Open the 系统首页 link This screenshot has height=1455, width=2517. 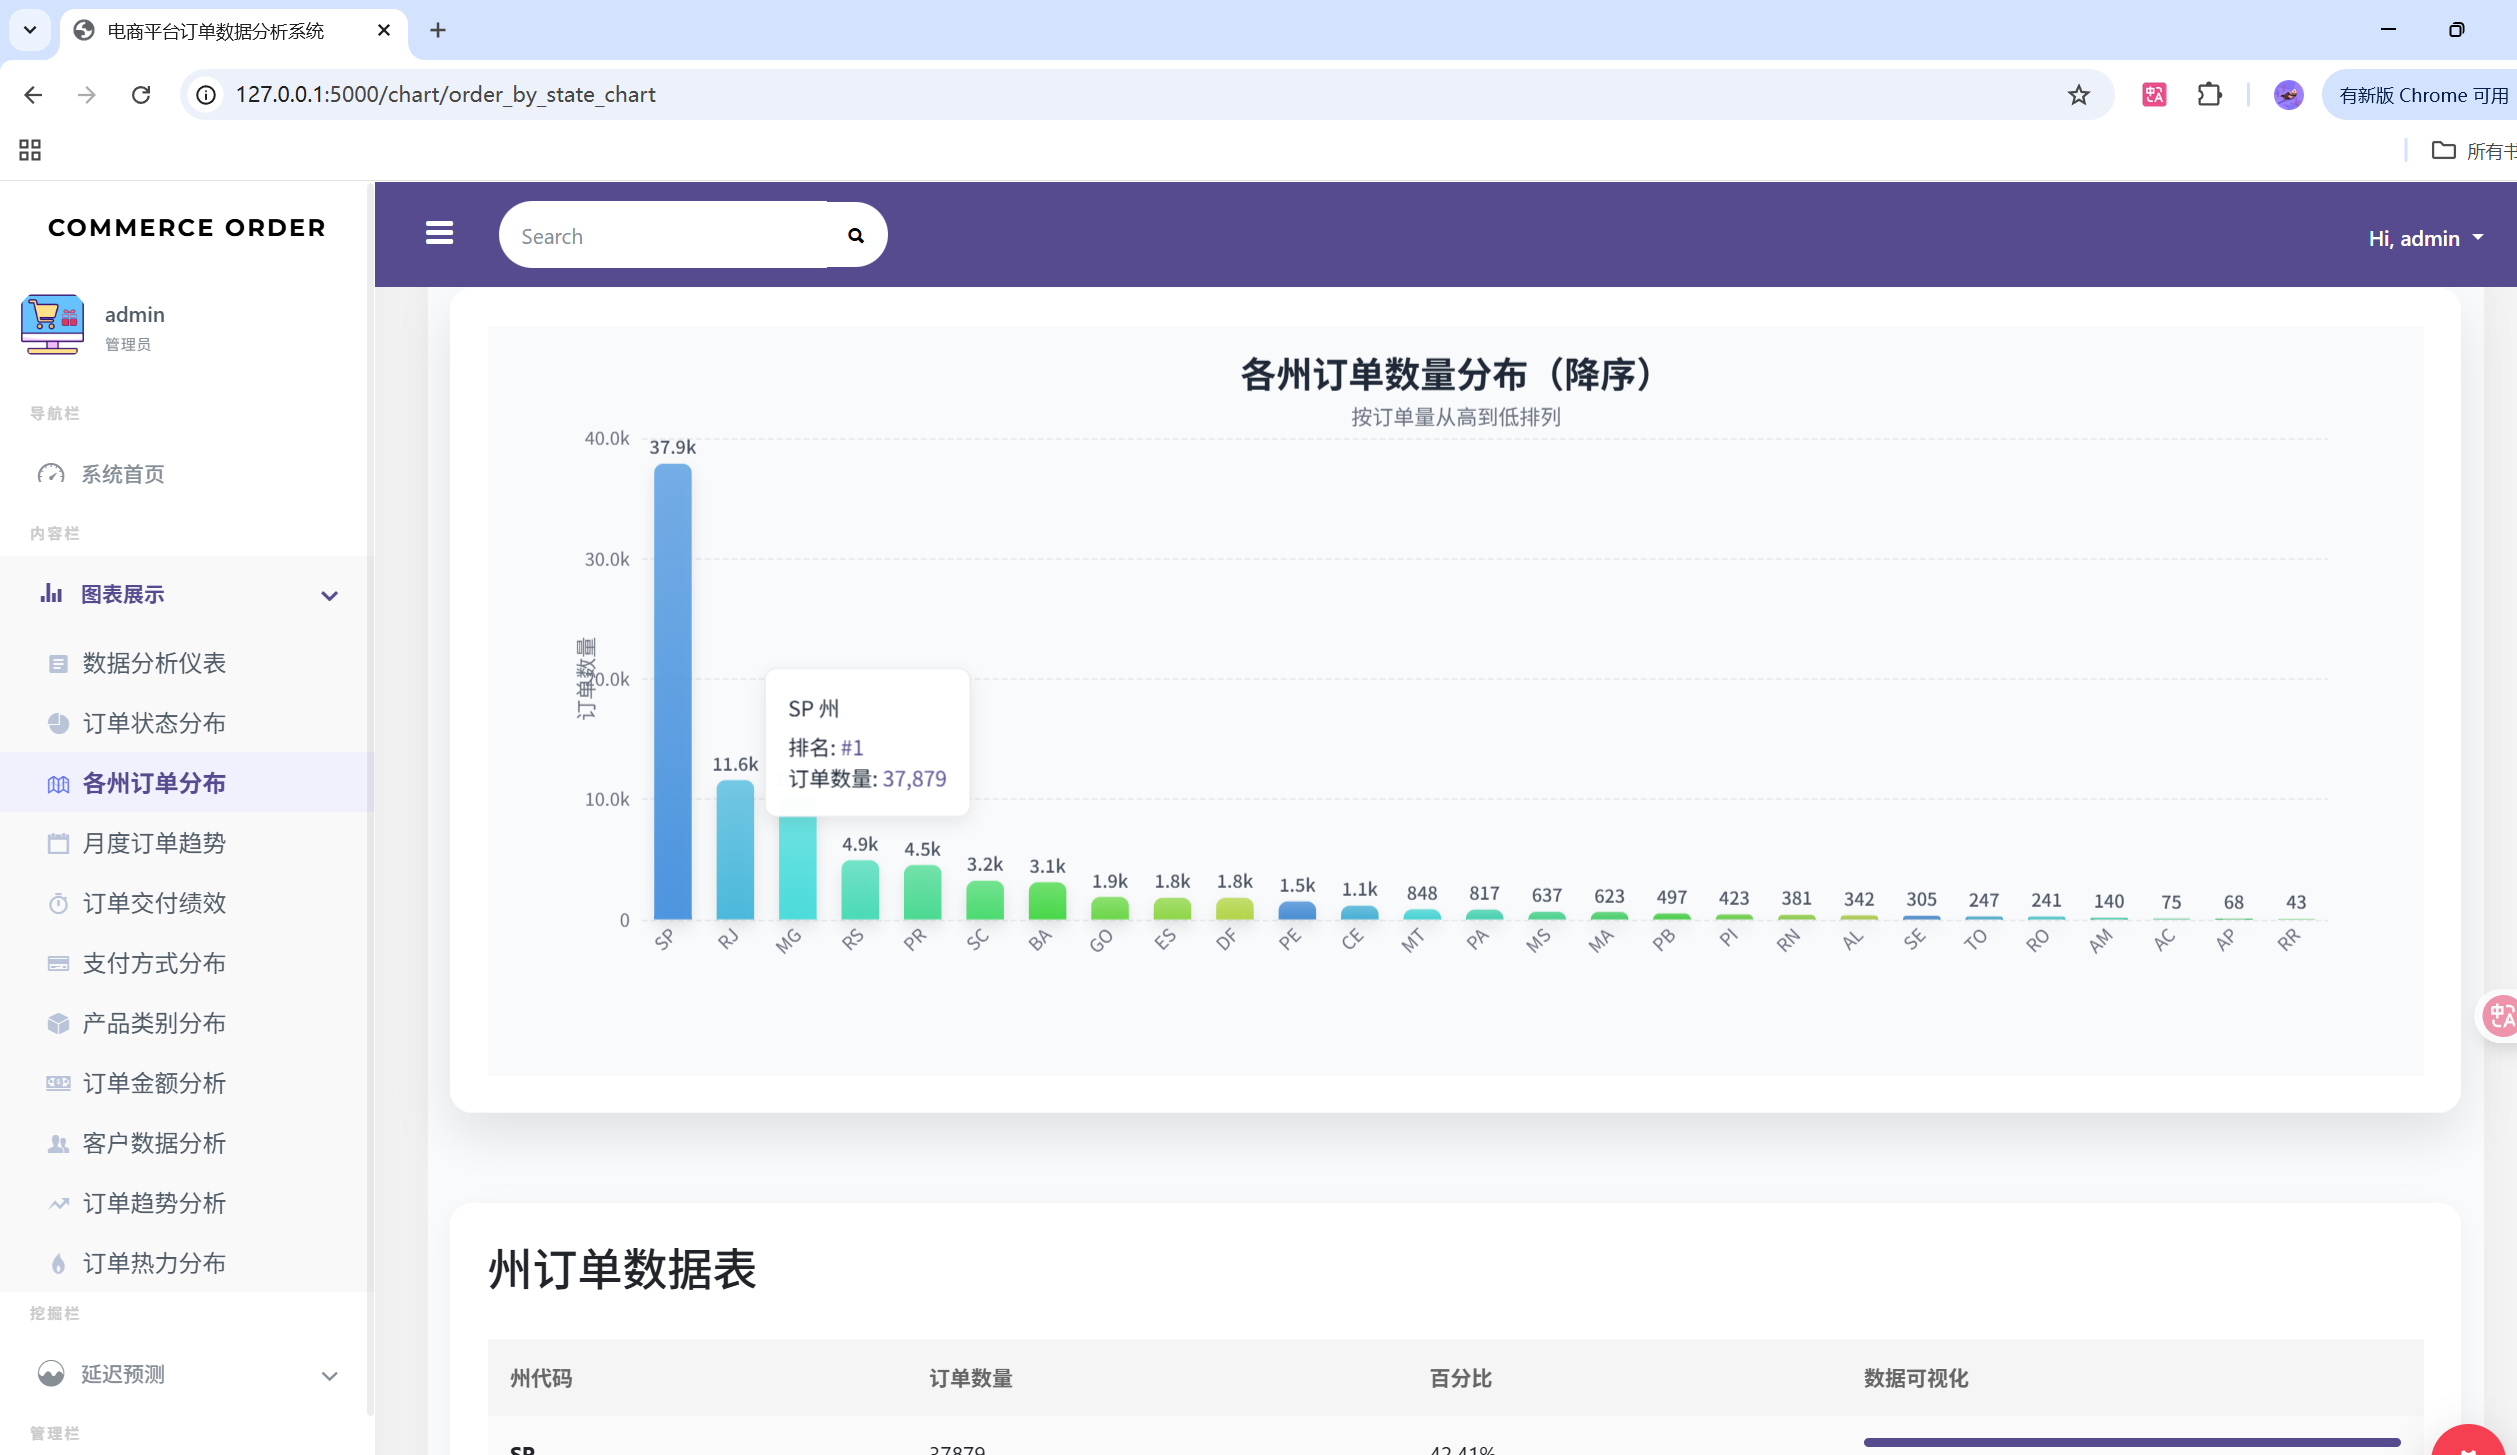point(122,474)
